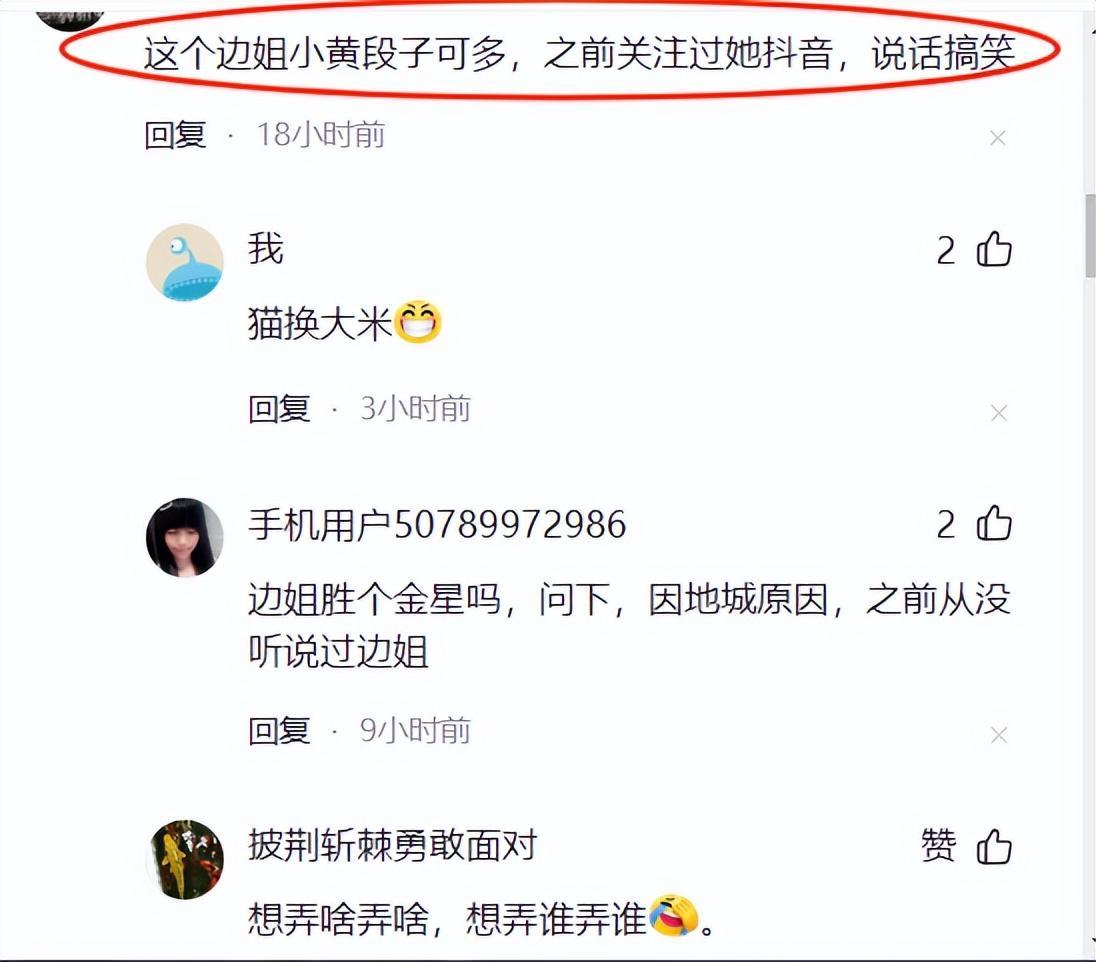Dismiss the 3小时前 comment with X
The width and height of the screenshot is (1096, 962).
[x=999, y=412]
